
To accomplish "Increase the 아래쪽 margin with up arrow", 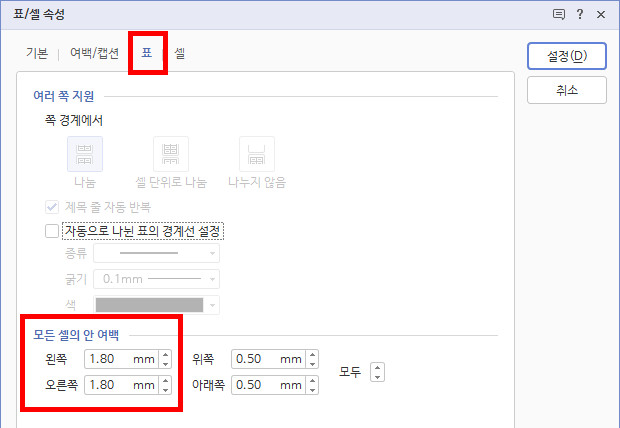I will (x=312, y=380).
